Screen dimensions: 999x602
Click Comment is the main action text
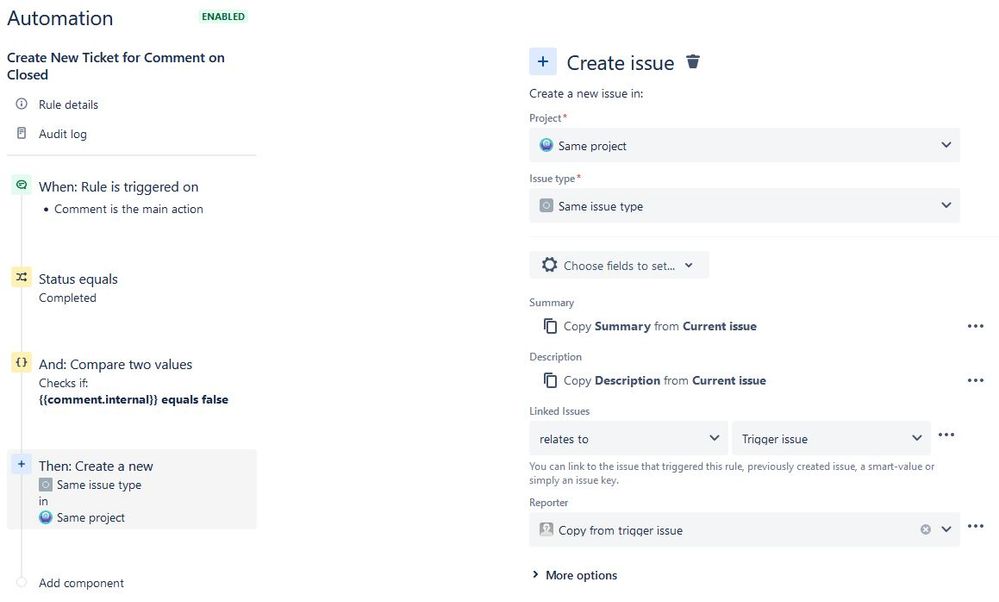tap(129, 209)
